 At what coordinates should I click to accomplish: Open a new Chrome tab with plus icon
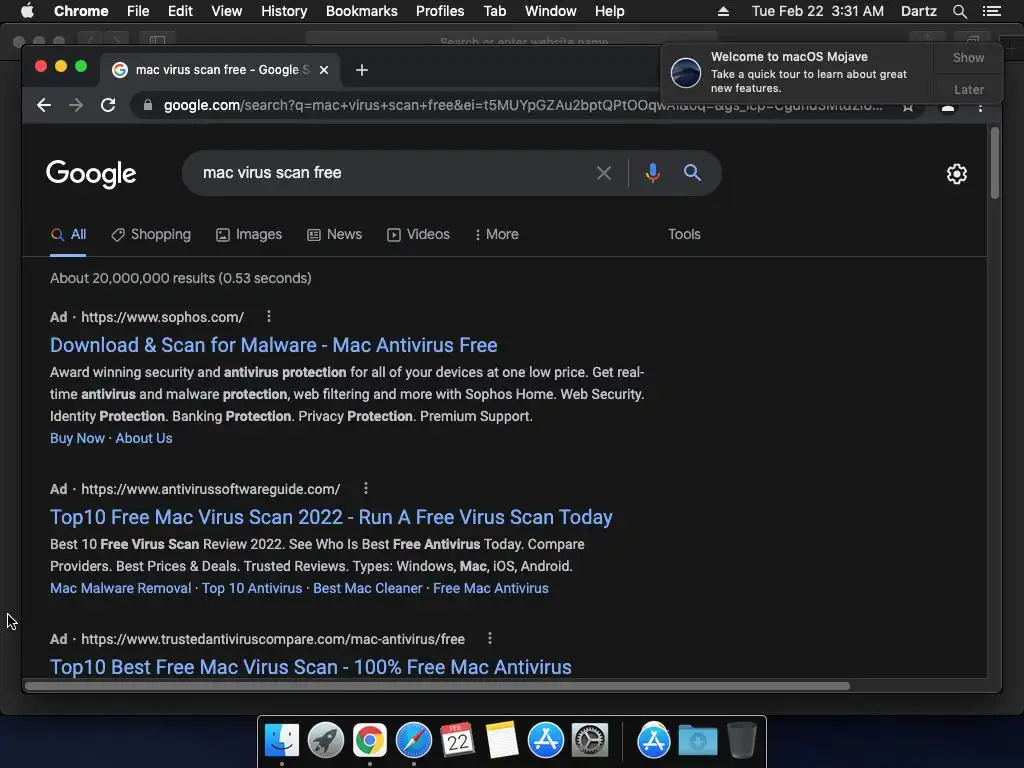pyautogui.click(x=362, y=70)
